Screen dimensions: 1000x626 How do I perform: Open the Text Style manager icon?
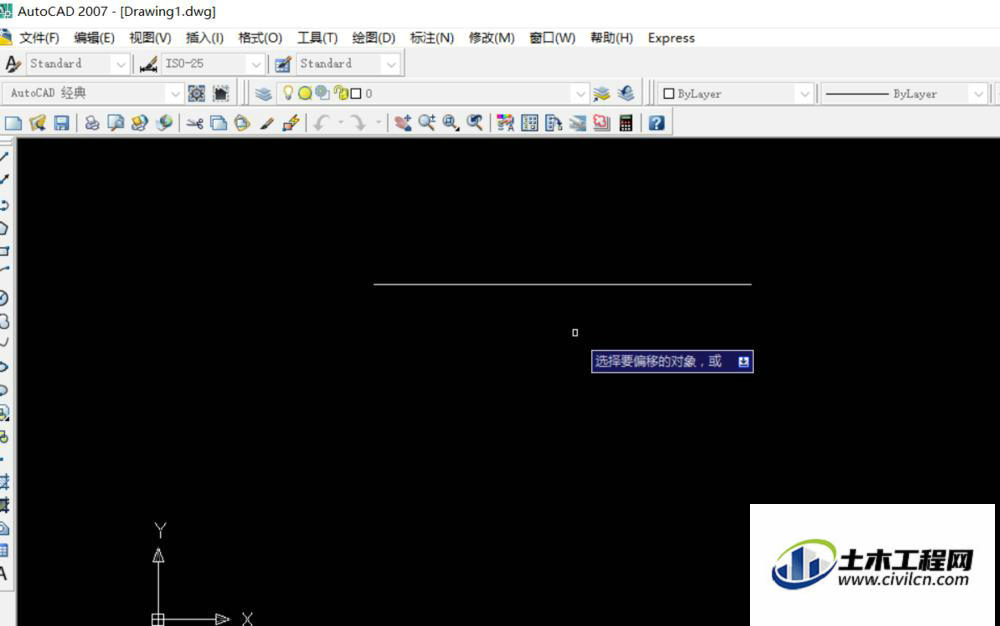(x=13, y=64)
